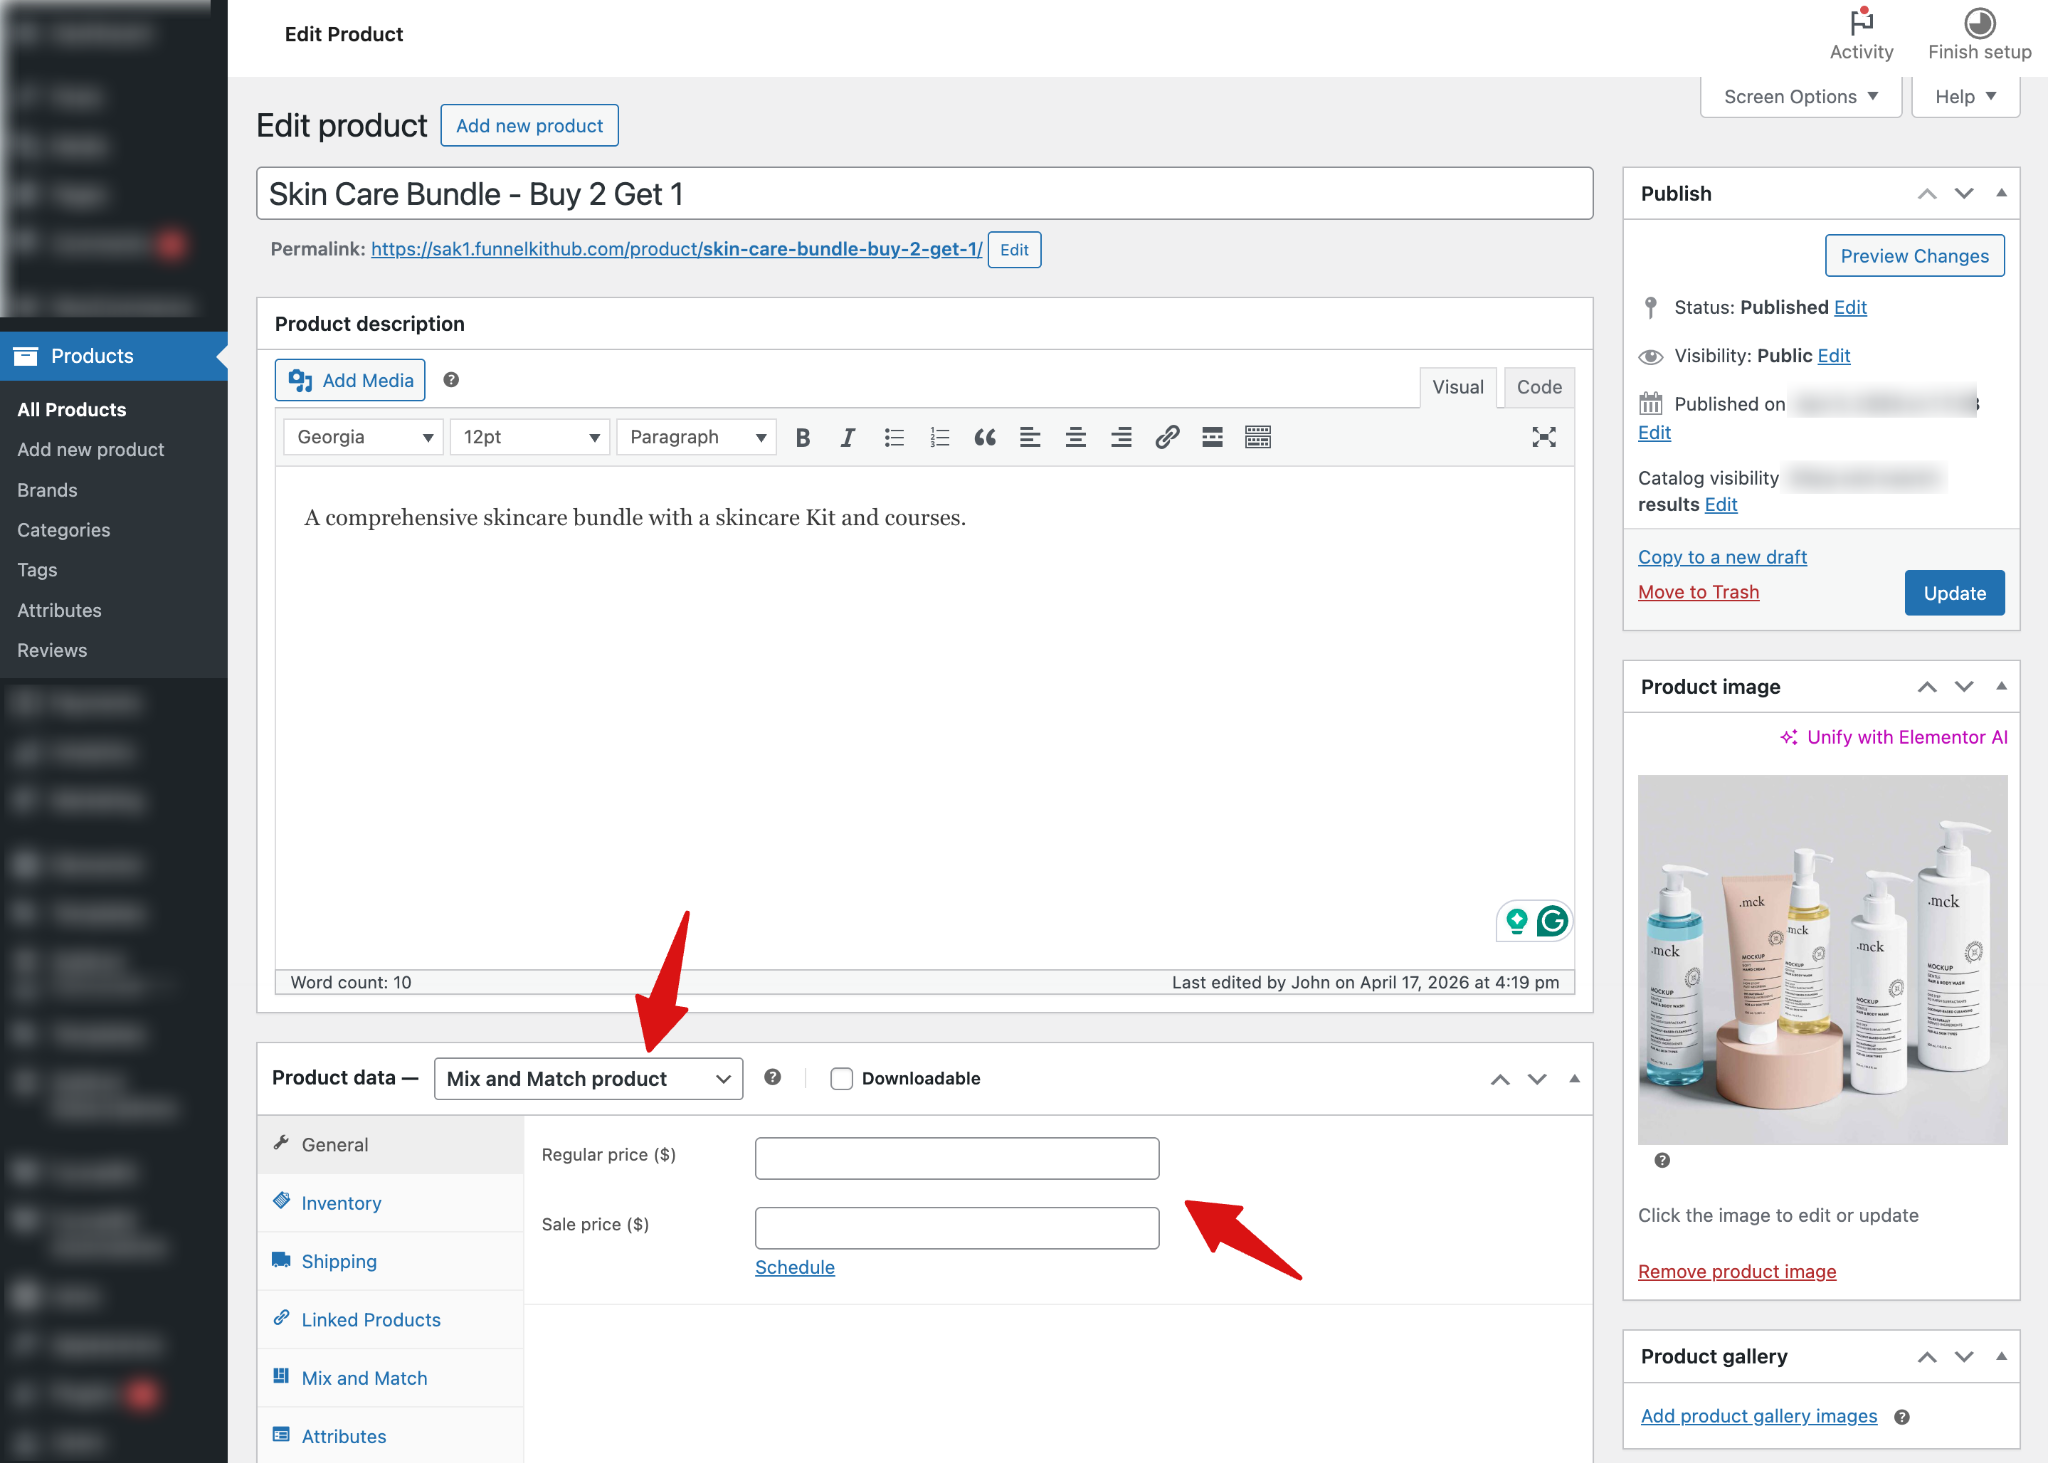The image size is (2048, 1463).
Task: Align text to center
Action: tap(1075, 437)
